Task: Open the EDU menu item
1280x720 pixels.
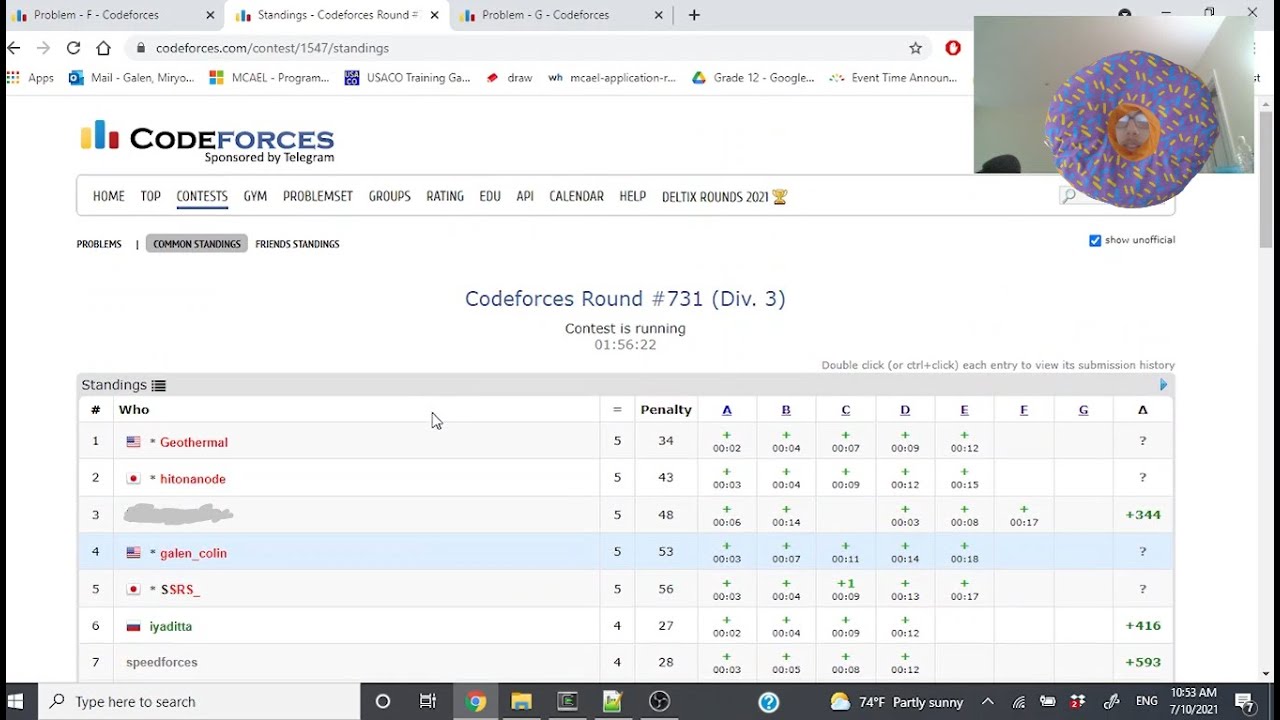Action: pos(490,196)
